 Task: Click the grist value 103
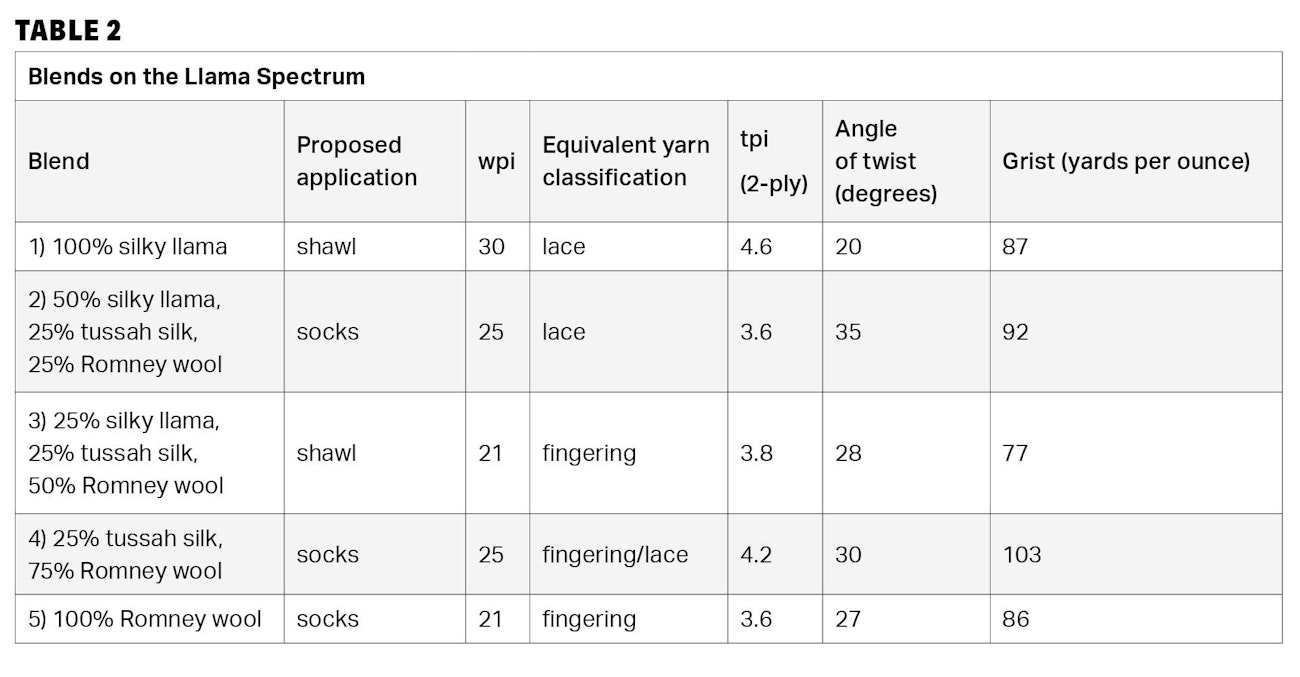(x=1021, y=554)
